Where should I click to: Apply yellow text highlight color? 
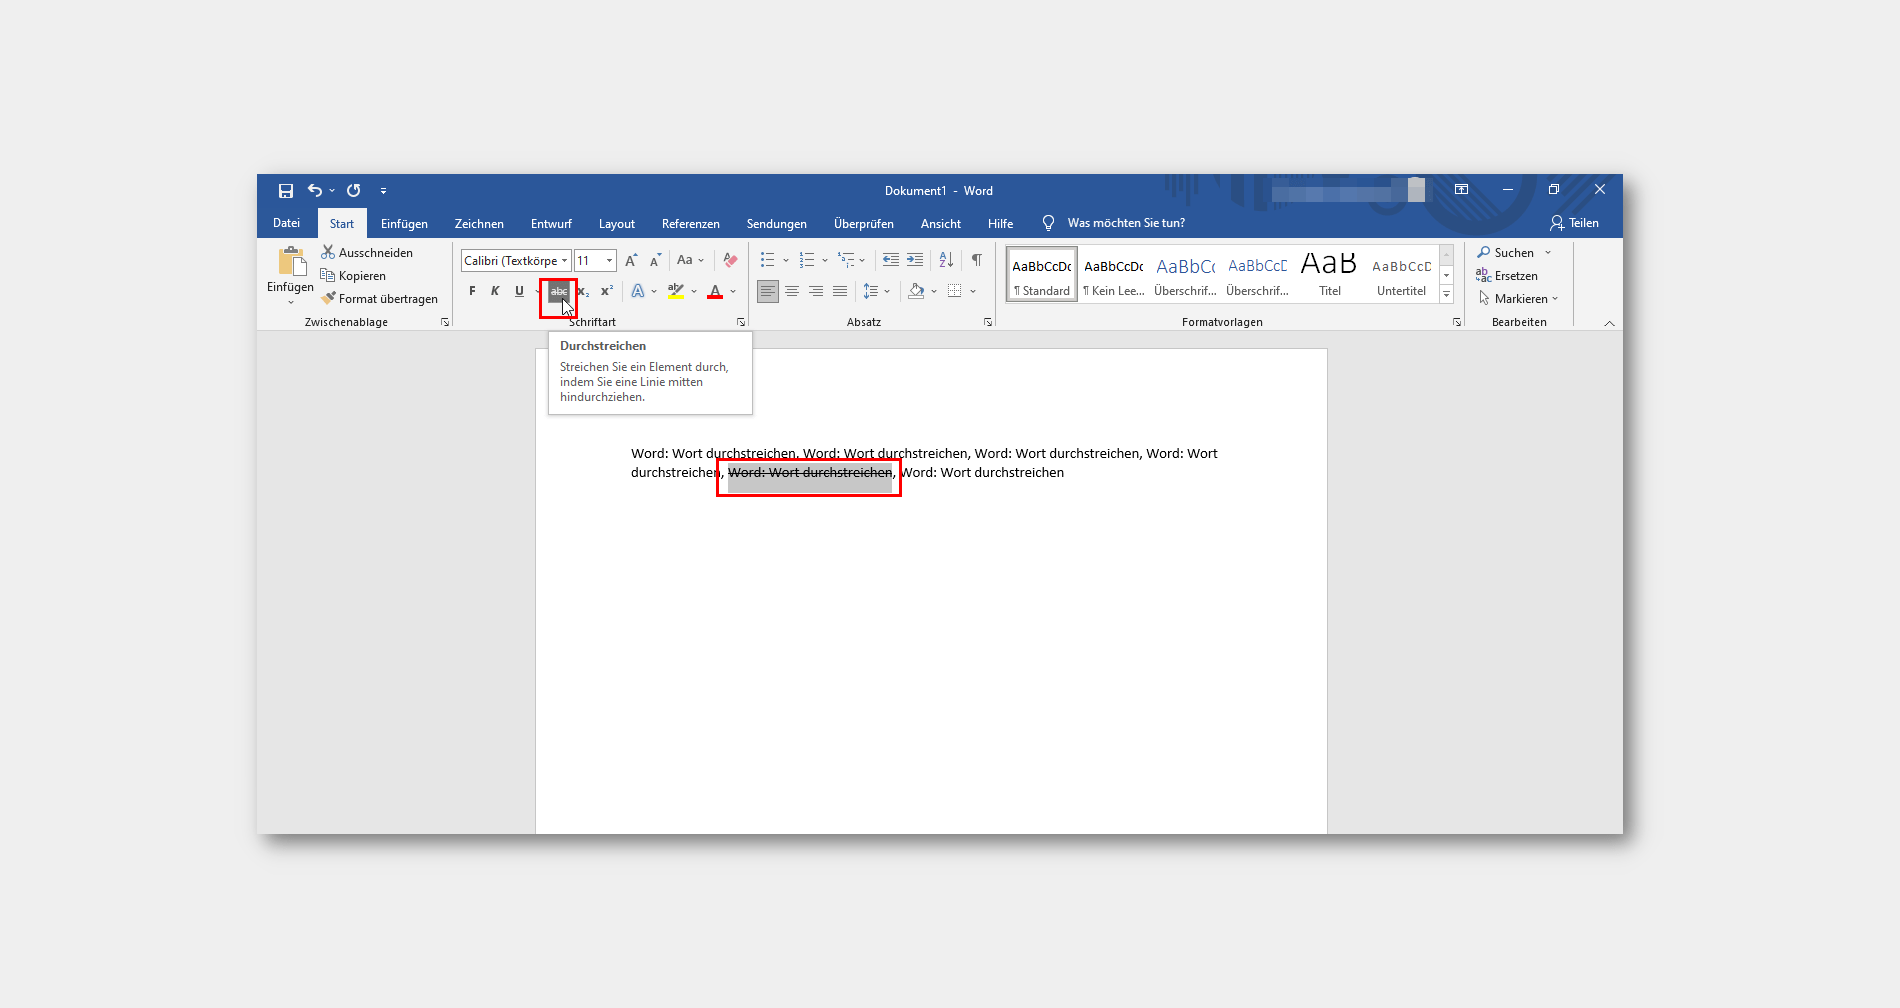click(x=676, y=291)
